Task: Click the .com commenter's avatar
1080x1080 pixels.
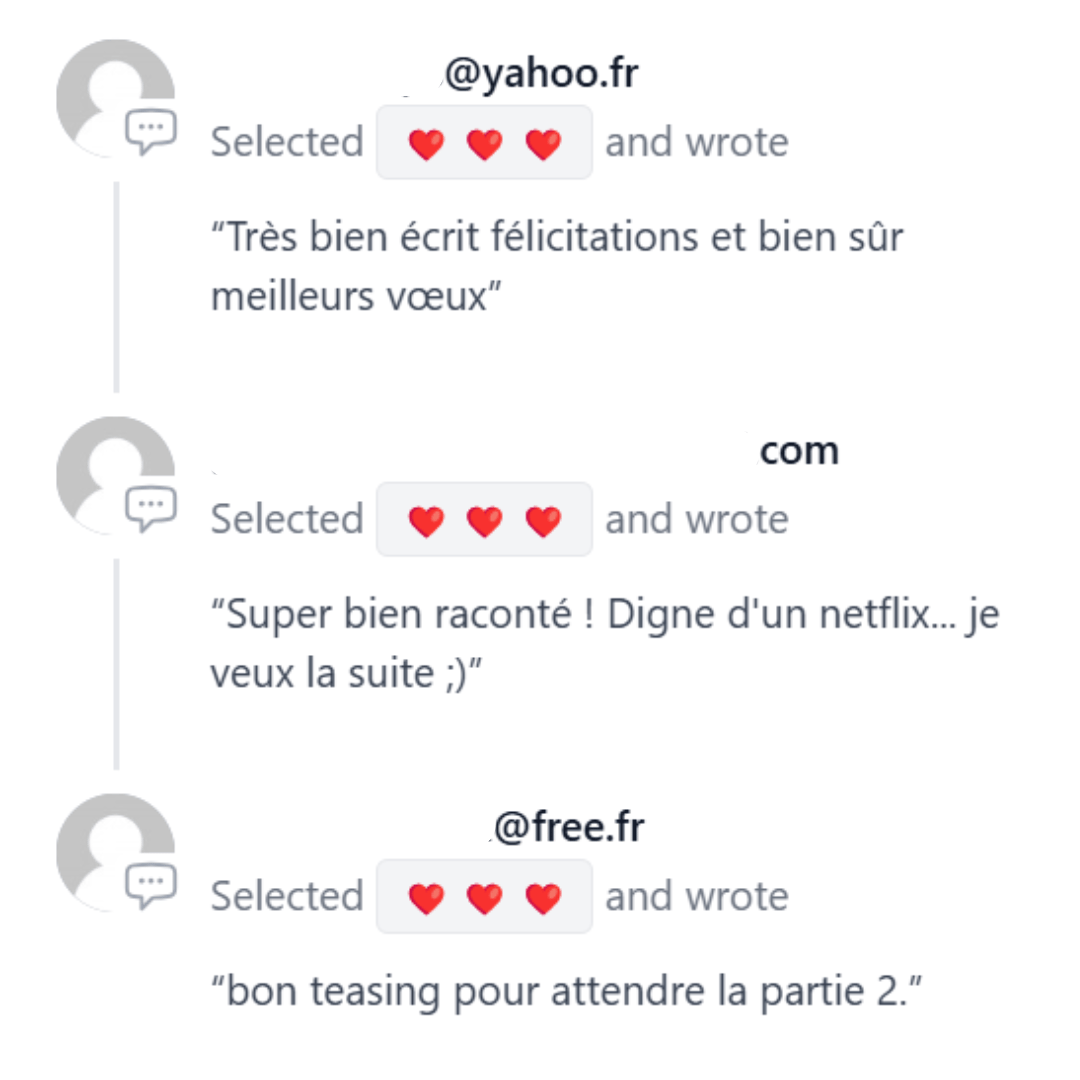Action: pyautogui.click(x=115, y=475)
